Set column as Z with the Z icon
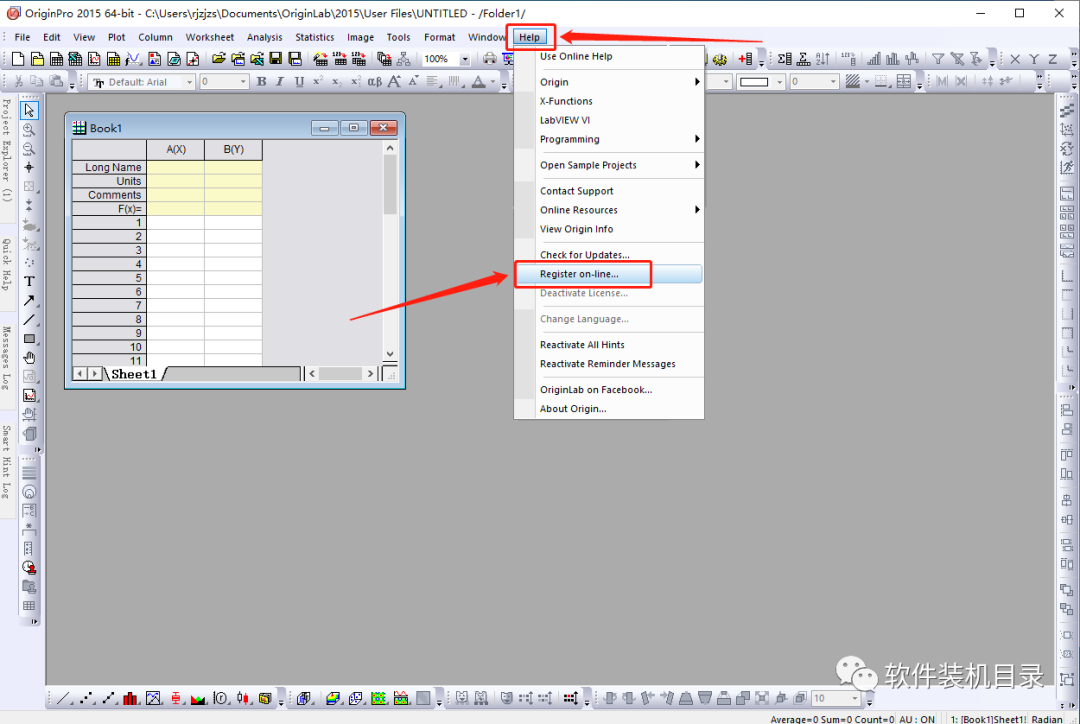This screenshot has width=1080, height=724. pos(1053,59)
